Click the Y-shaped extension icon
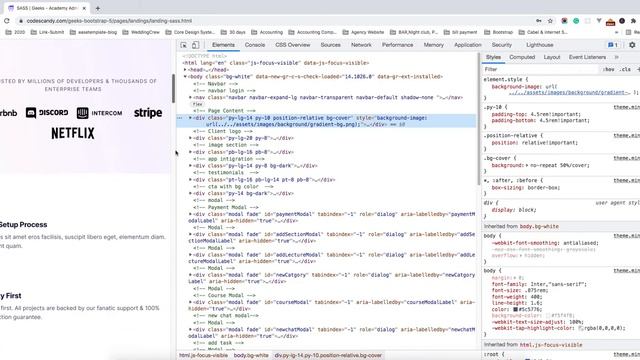This screenshot has width=640, height=360. click(599, 21)
